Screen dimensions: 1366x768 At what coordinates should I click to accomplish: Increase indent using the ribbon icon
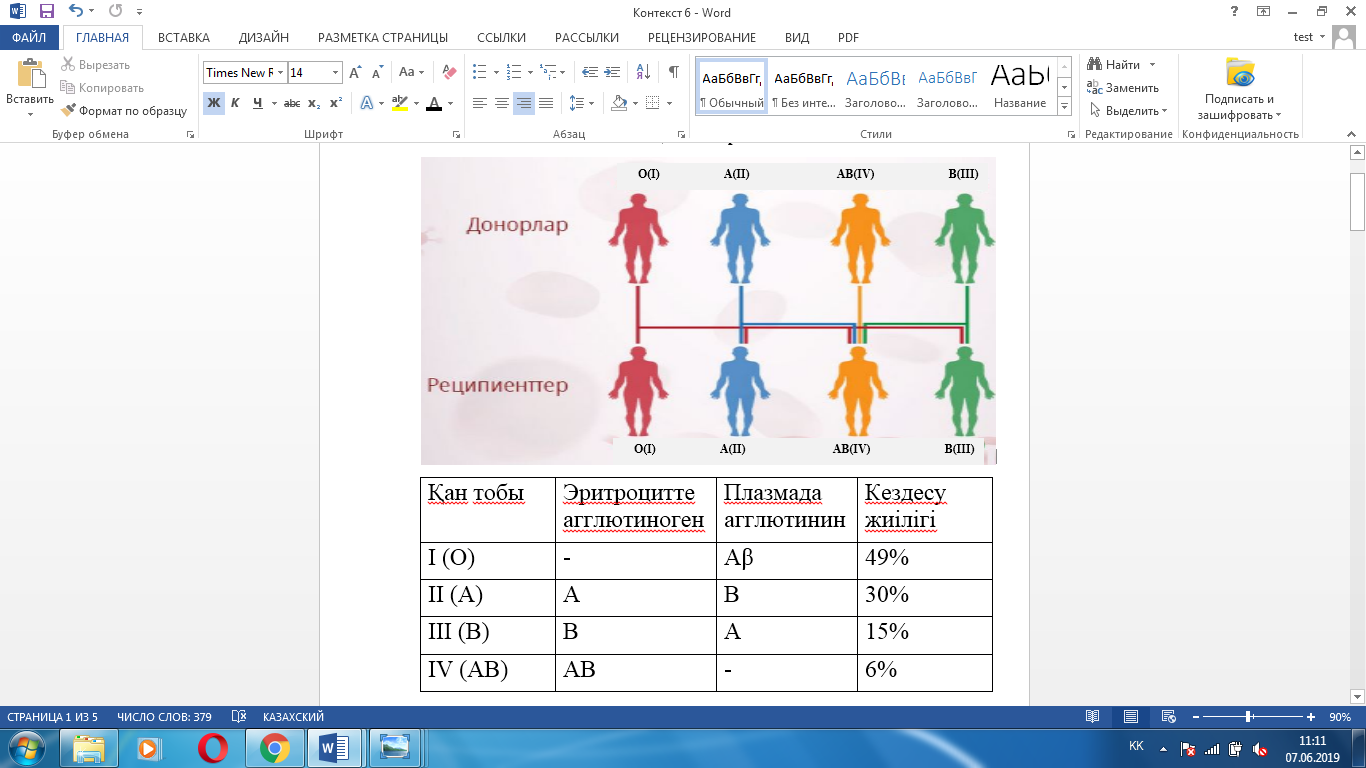pyautogui.click(x=612, y=73)
